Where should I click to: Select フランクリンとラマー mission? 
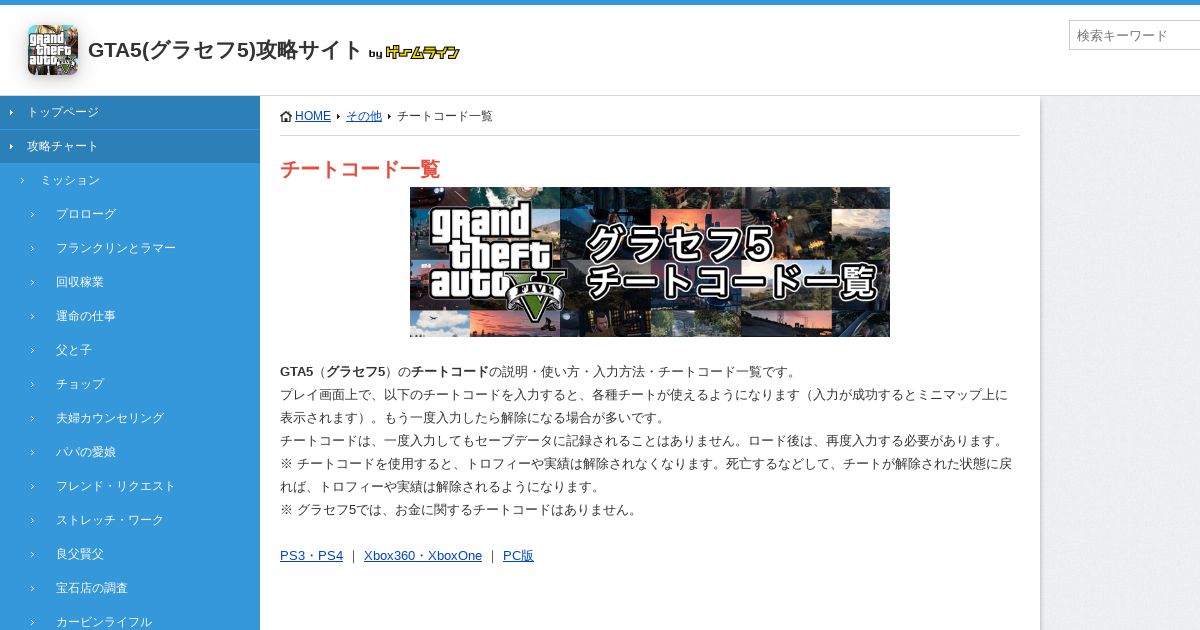point(130,248)
